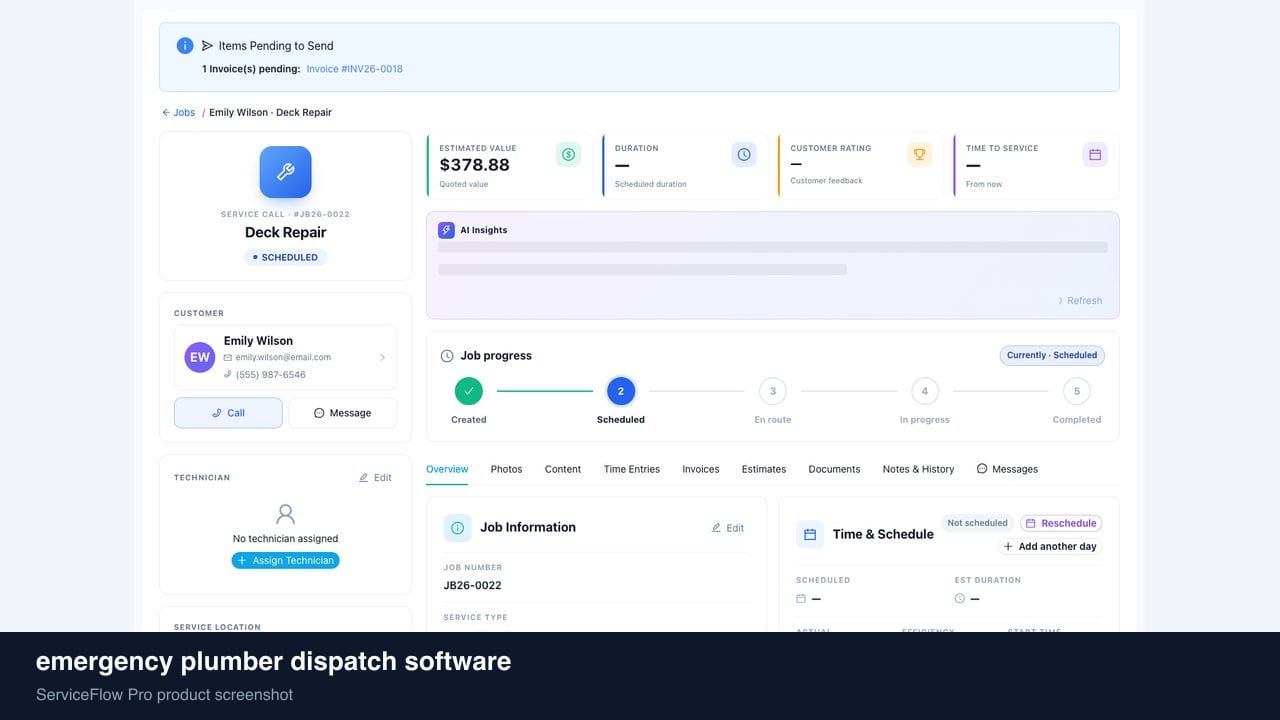
Task: Edit Job Information
Action: pyautogui.click(x=728, y=528)
